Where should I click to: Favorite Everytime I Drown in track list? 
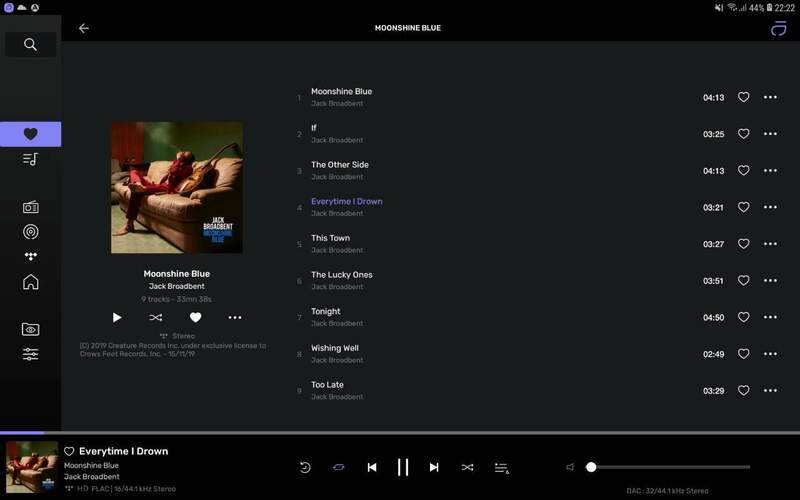click(x=743, y=207)
